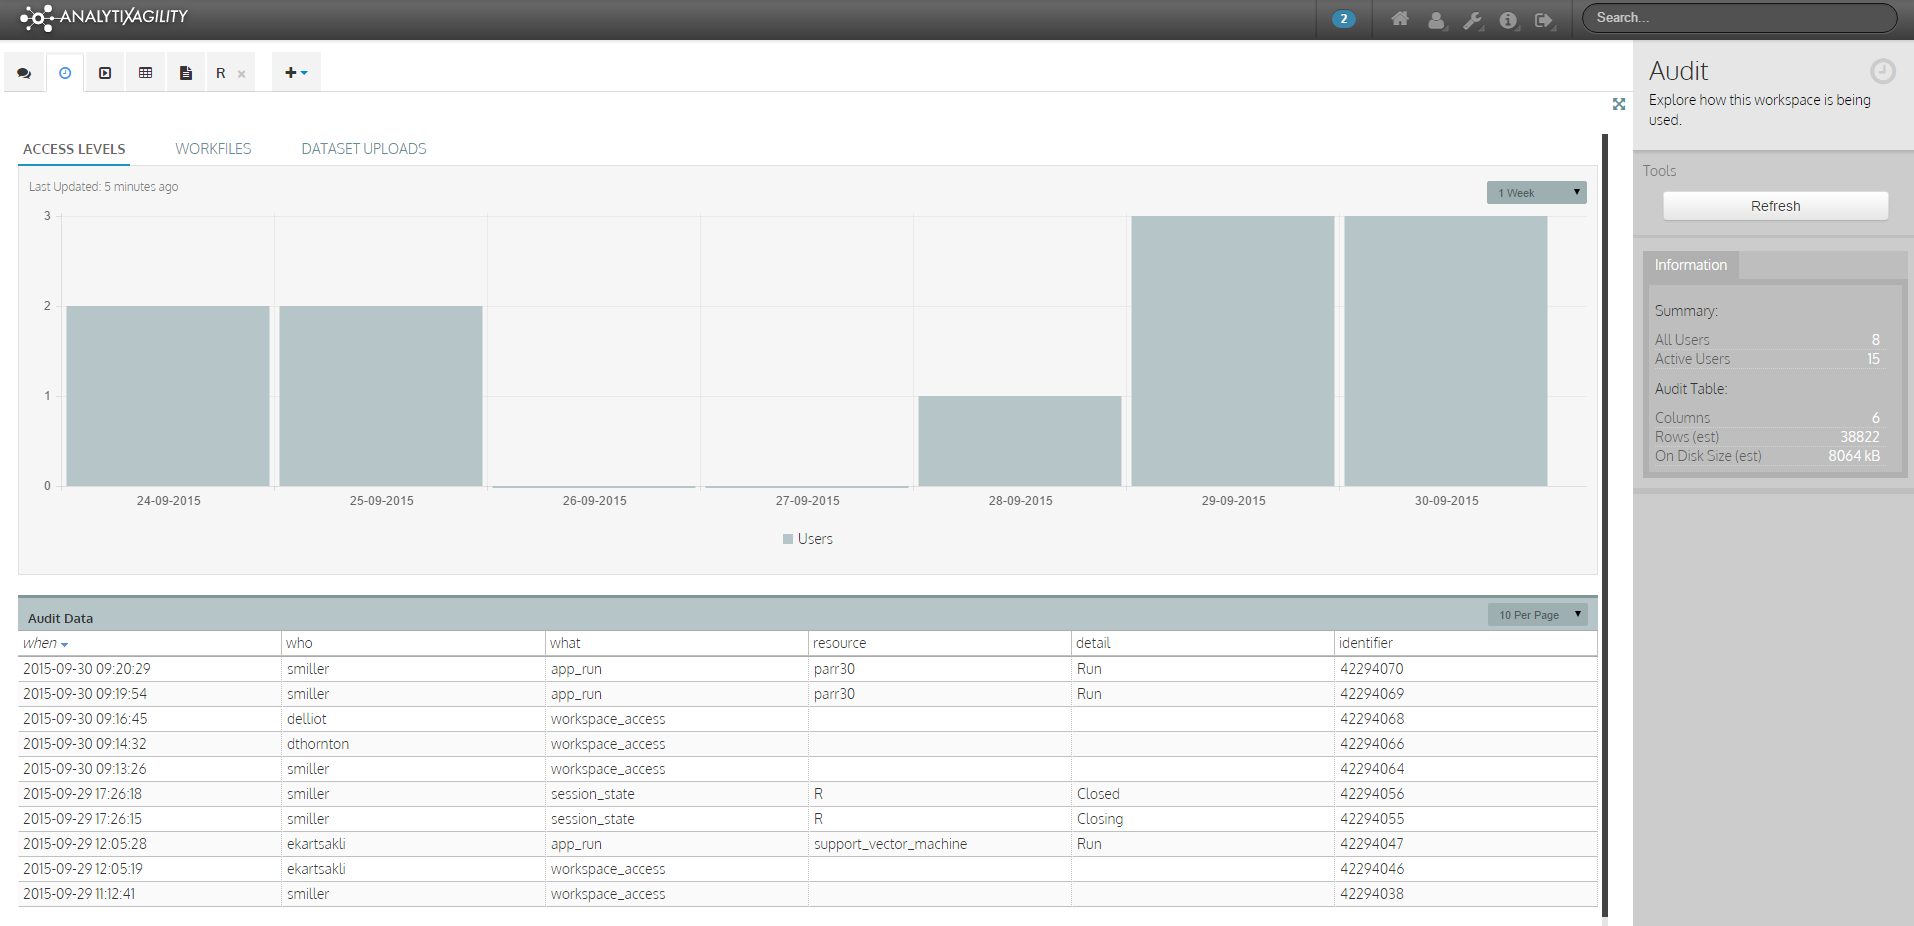Click the 29-09-2015 chart bar
The image size is (1914, 926).
(x=1233, y=351)
